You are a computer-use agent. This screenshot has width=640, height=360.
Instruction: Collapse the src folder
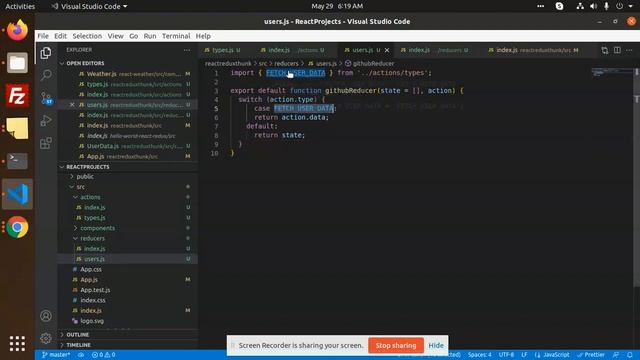click(x=80, y=187)
